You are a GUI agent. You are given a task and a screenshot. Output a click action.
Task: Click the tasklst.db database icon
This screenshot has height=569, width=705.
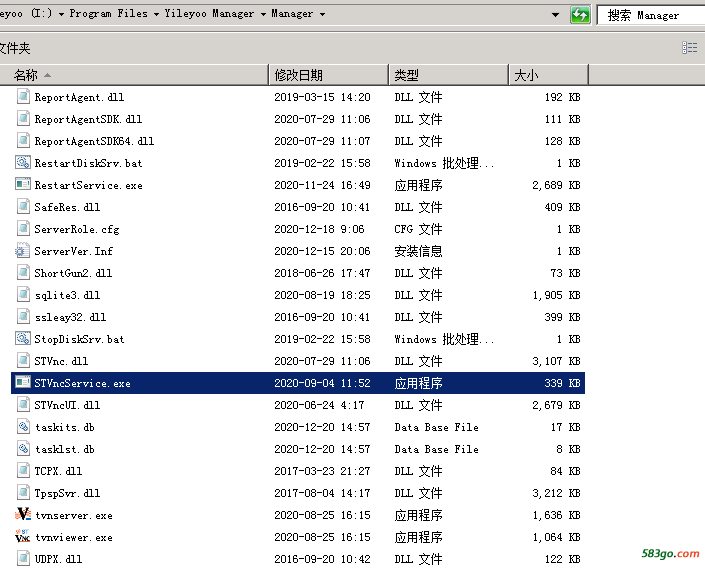(x=23, y=449)
